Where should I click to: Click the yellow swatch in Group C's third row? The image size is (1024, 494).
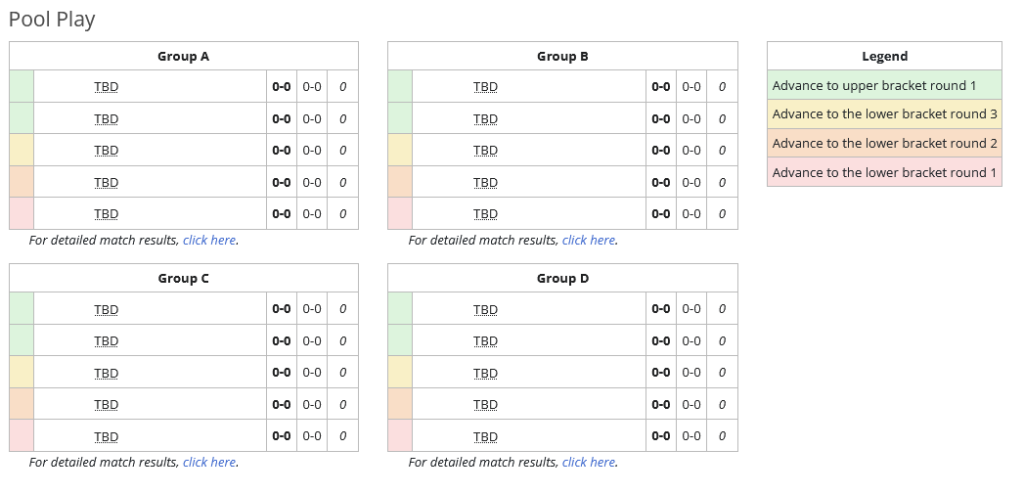21,372
